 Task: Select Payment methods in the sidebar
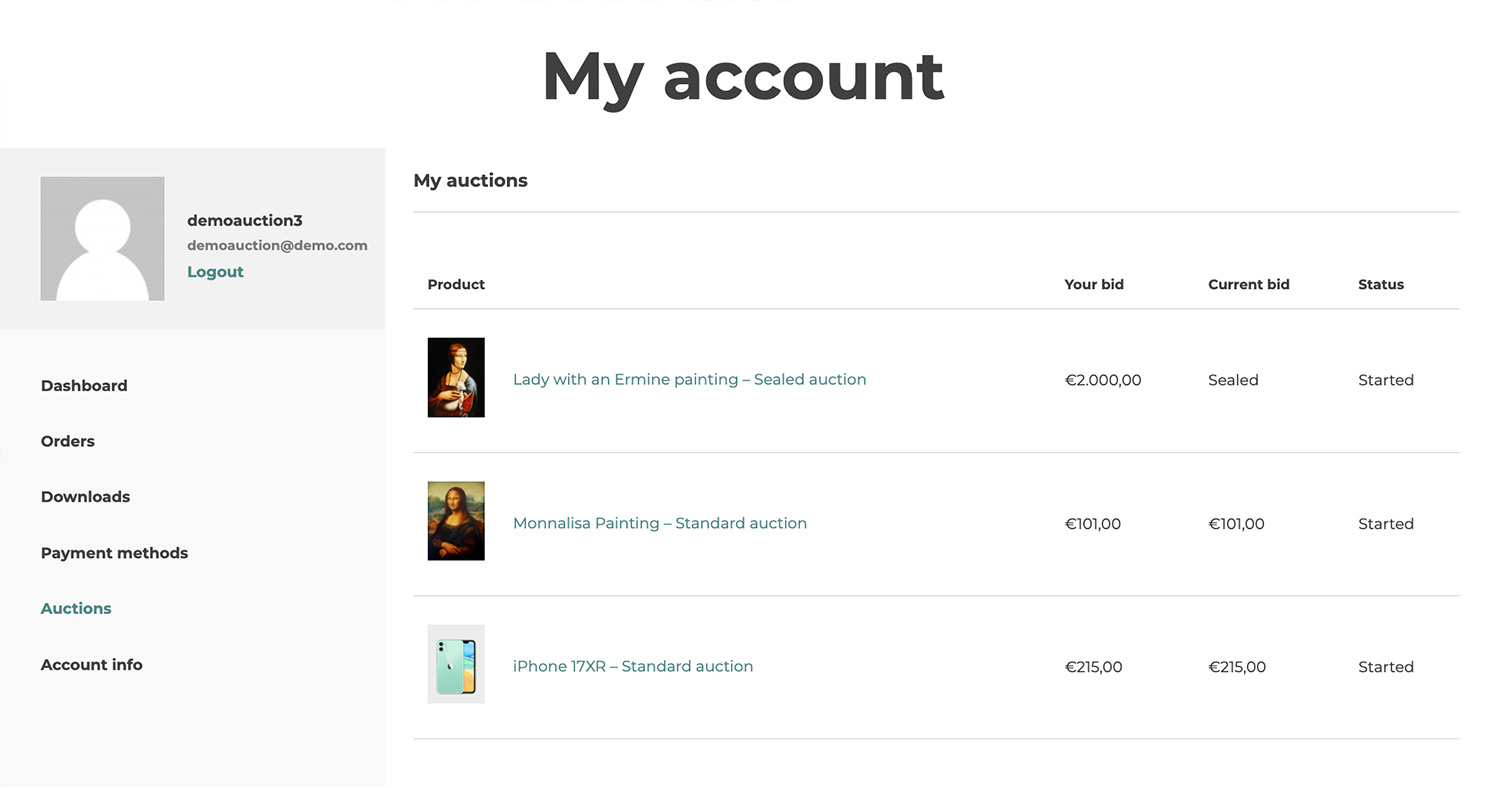pos(114,553)
